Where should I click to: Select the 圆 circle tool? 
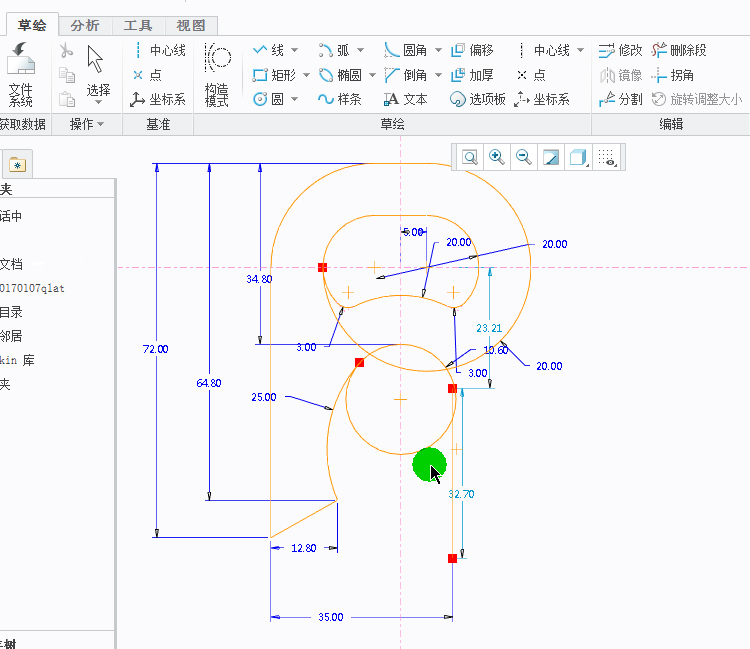click(268, 99)
